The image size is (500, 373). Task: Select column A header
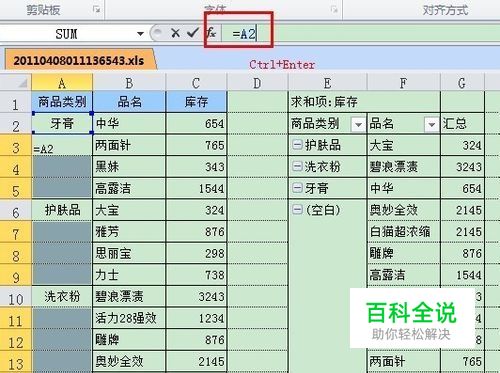tap(62, 82)
